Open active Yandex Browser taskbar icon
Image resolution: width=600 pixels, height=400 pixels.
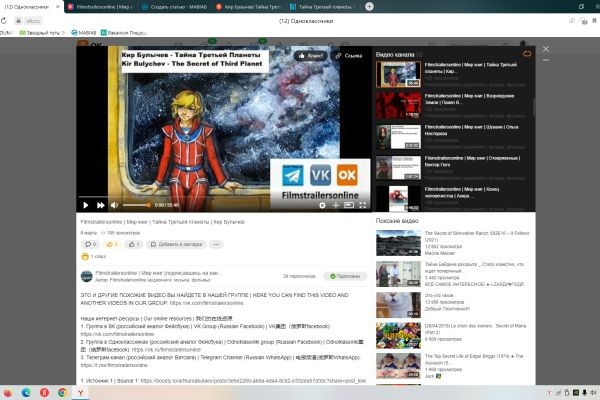click(81, 393)
